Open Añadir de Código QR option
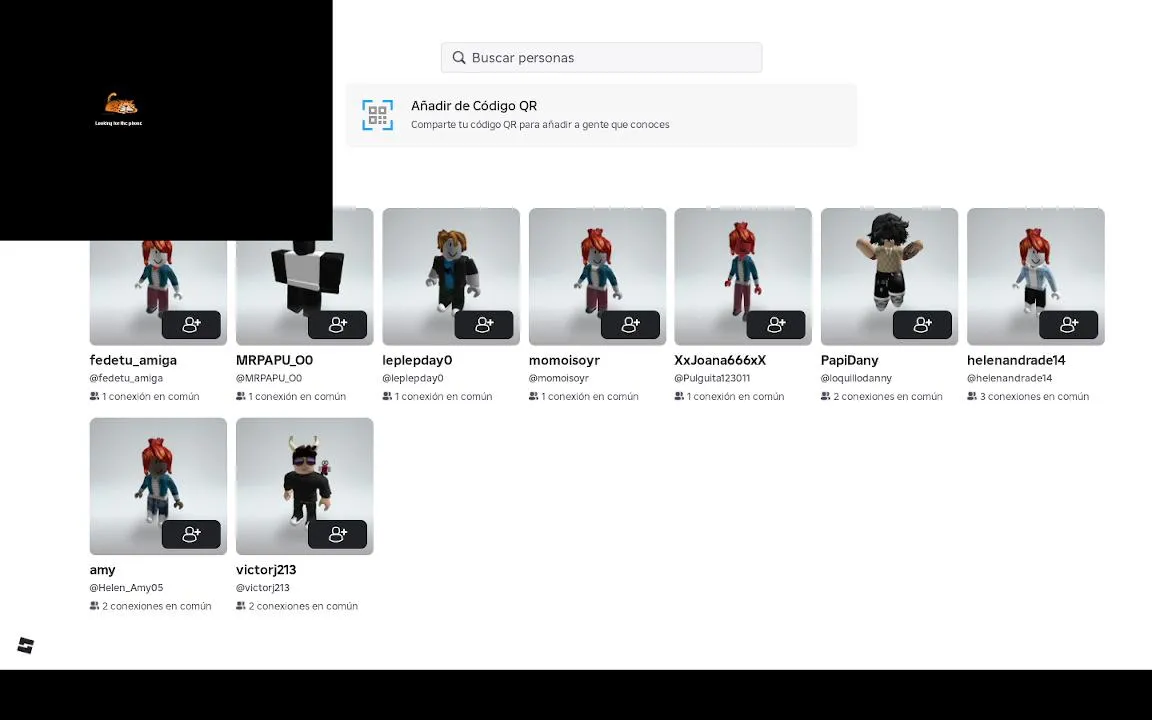 coord(601,115)
